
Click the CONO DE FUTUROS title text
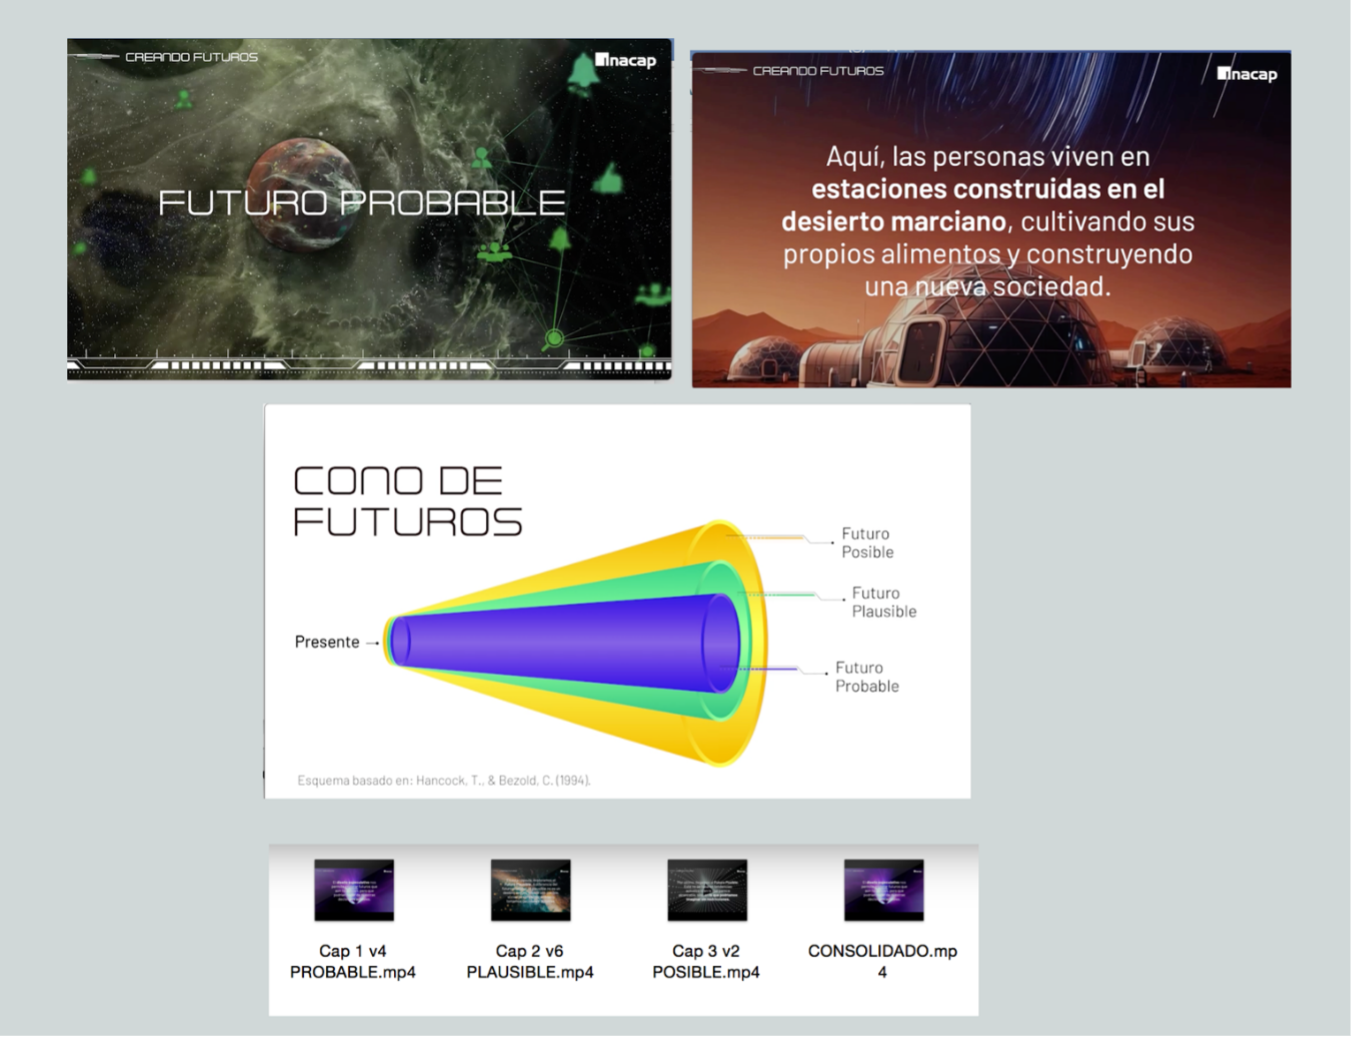coord(407,501)
